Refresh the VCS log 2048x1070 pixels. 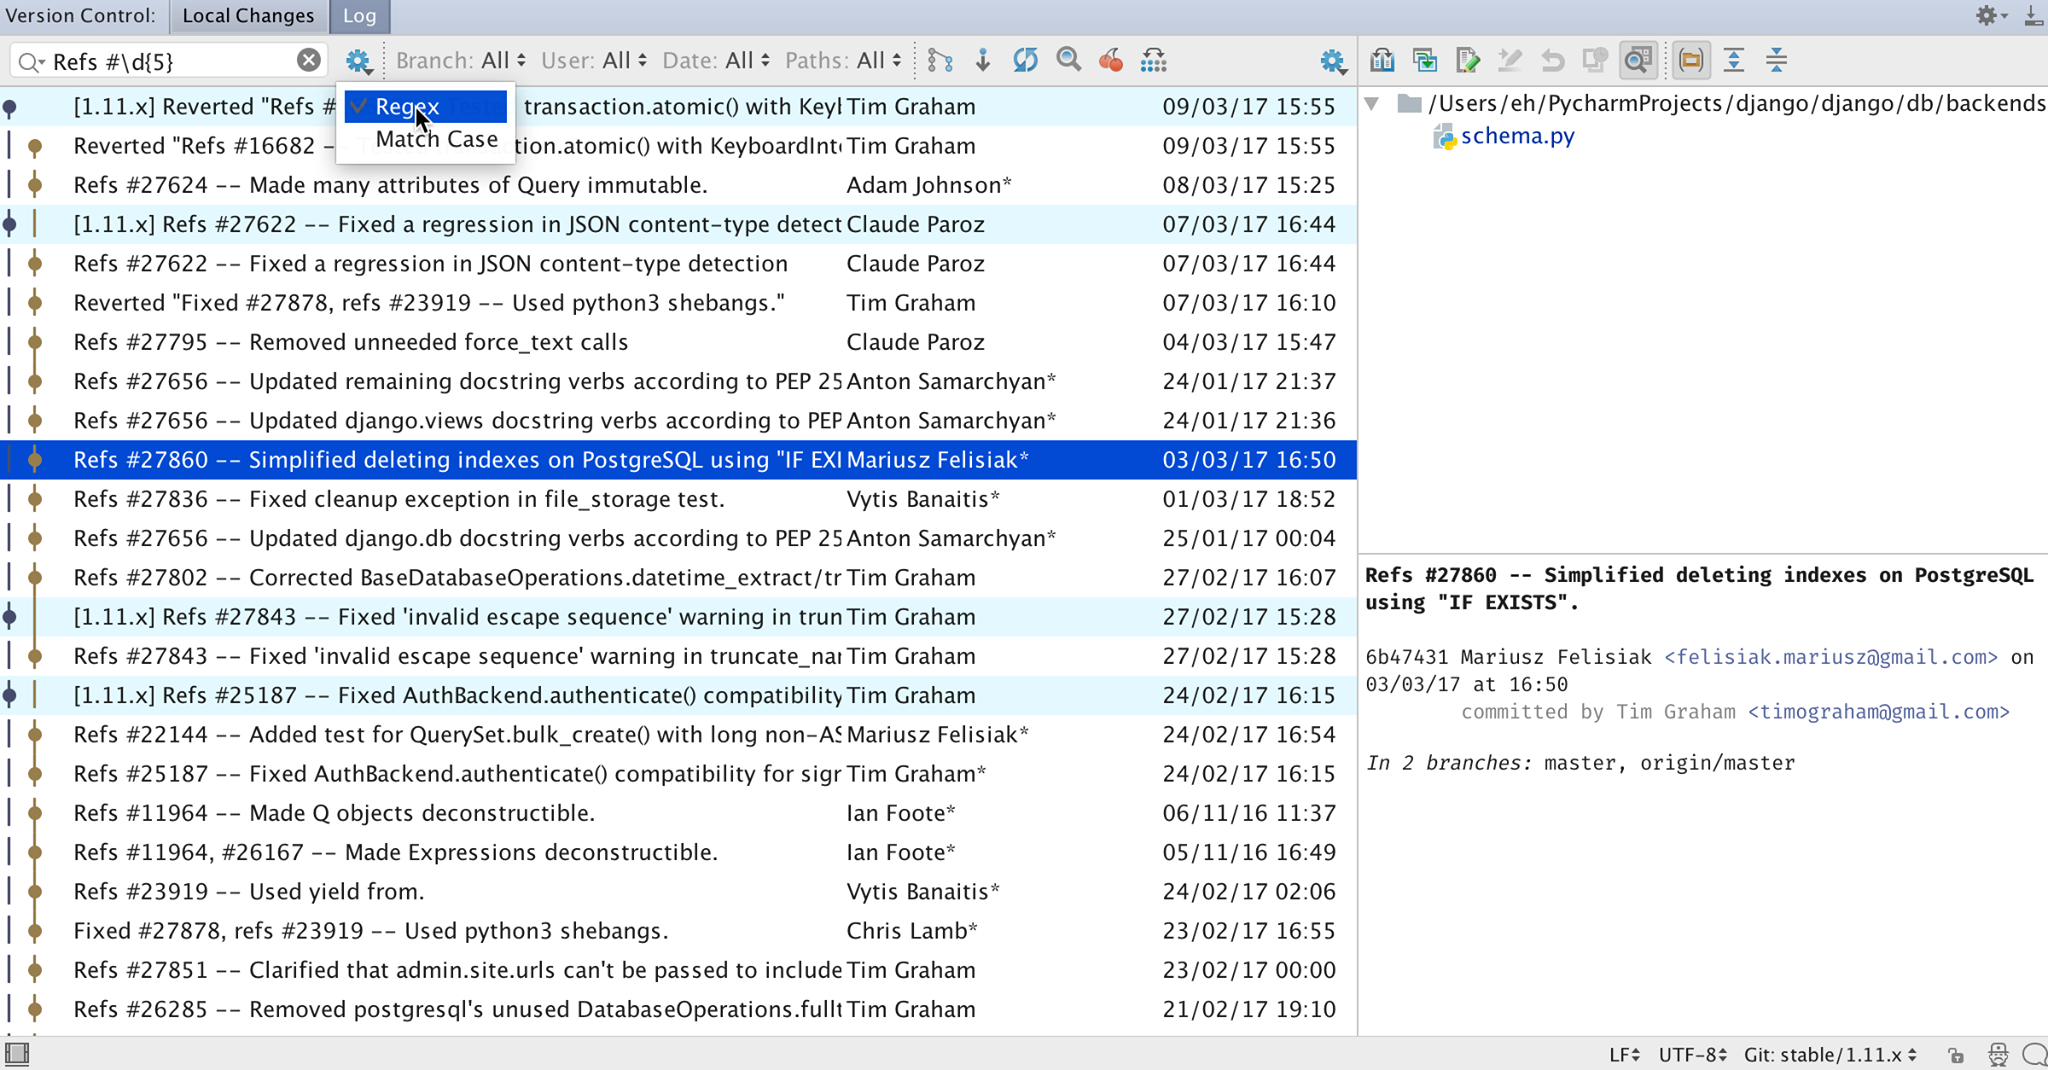(1025, 61)
